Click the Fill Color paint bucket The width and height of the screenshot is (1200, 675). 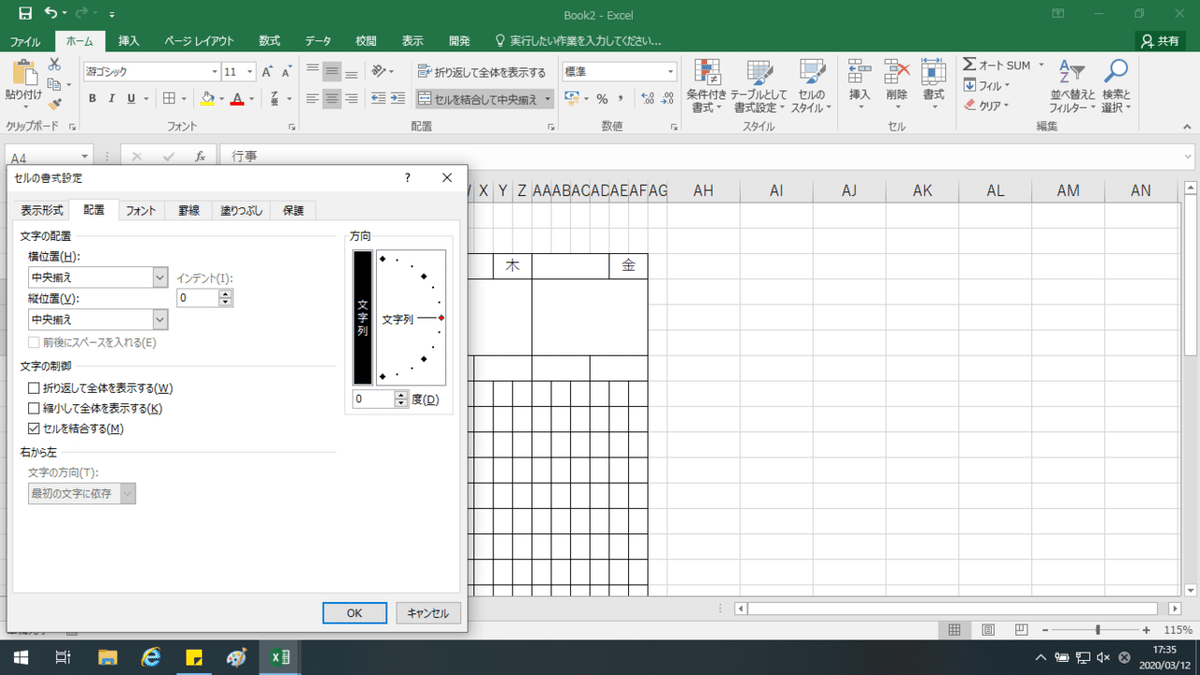tap(207, 98)
